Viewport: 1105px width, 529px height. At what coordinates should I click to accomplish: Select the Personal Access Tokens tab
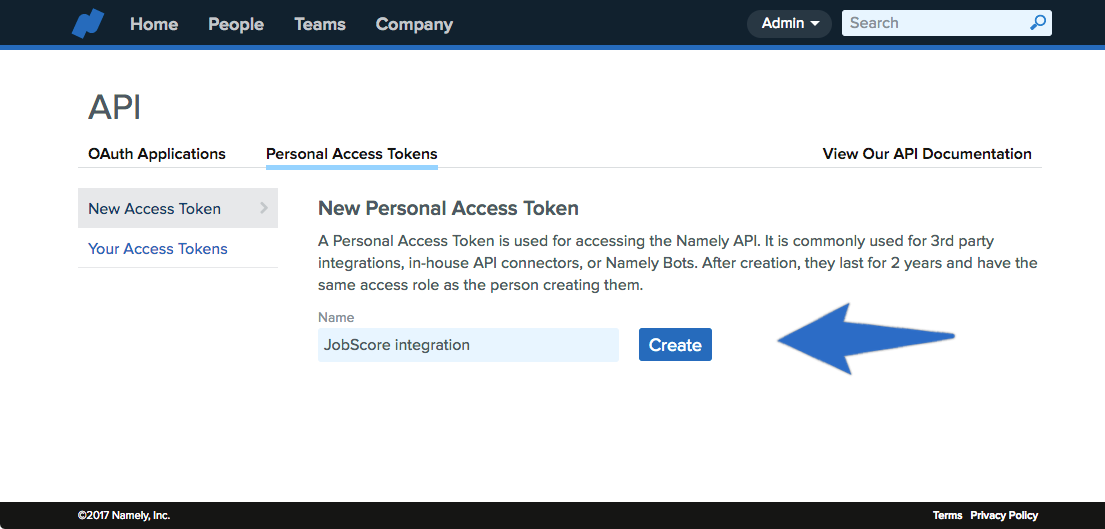pyautogui.click(x=352, y=154)
